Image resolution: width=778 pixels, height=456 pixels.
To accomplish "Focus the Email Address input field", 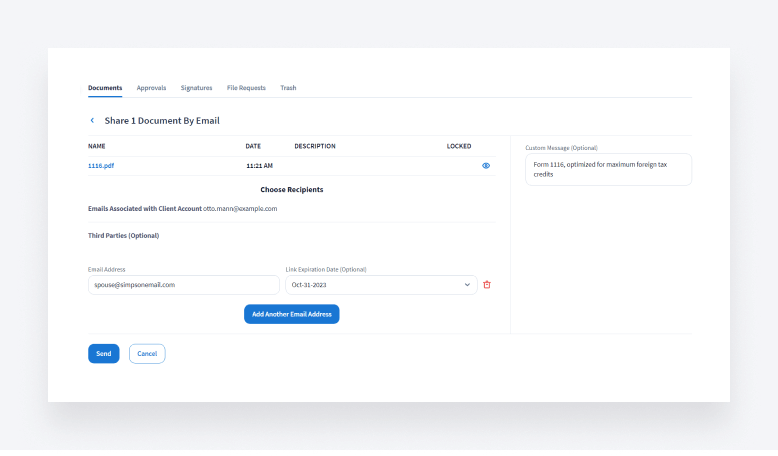I will pos(183,285).
